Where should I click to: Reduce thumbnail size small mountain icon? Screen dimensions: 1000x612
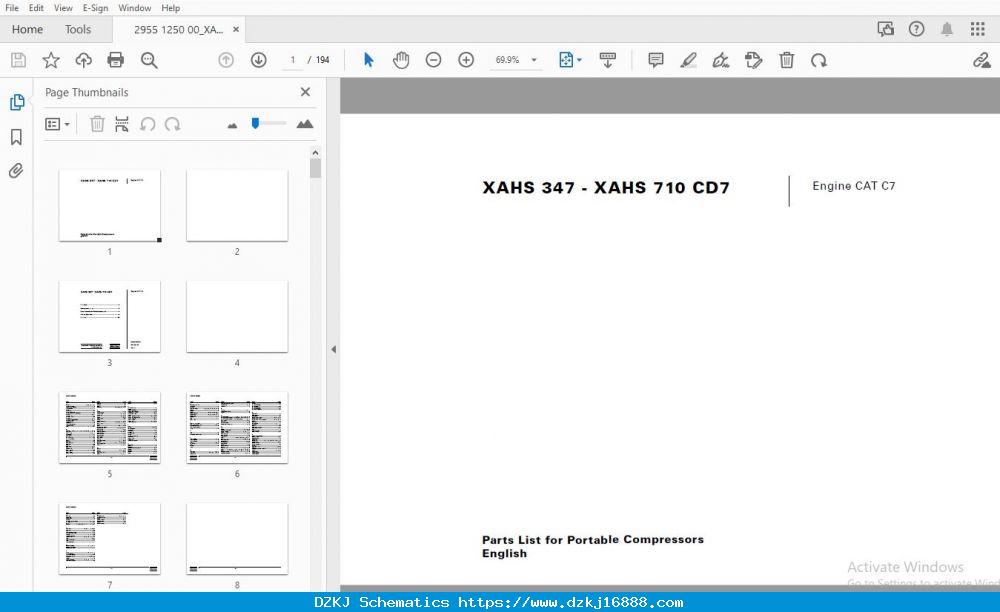pyautogui.click(x=232, y=126)
